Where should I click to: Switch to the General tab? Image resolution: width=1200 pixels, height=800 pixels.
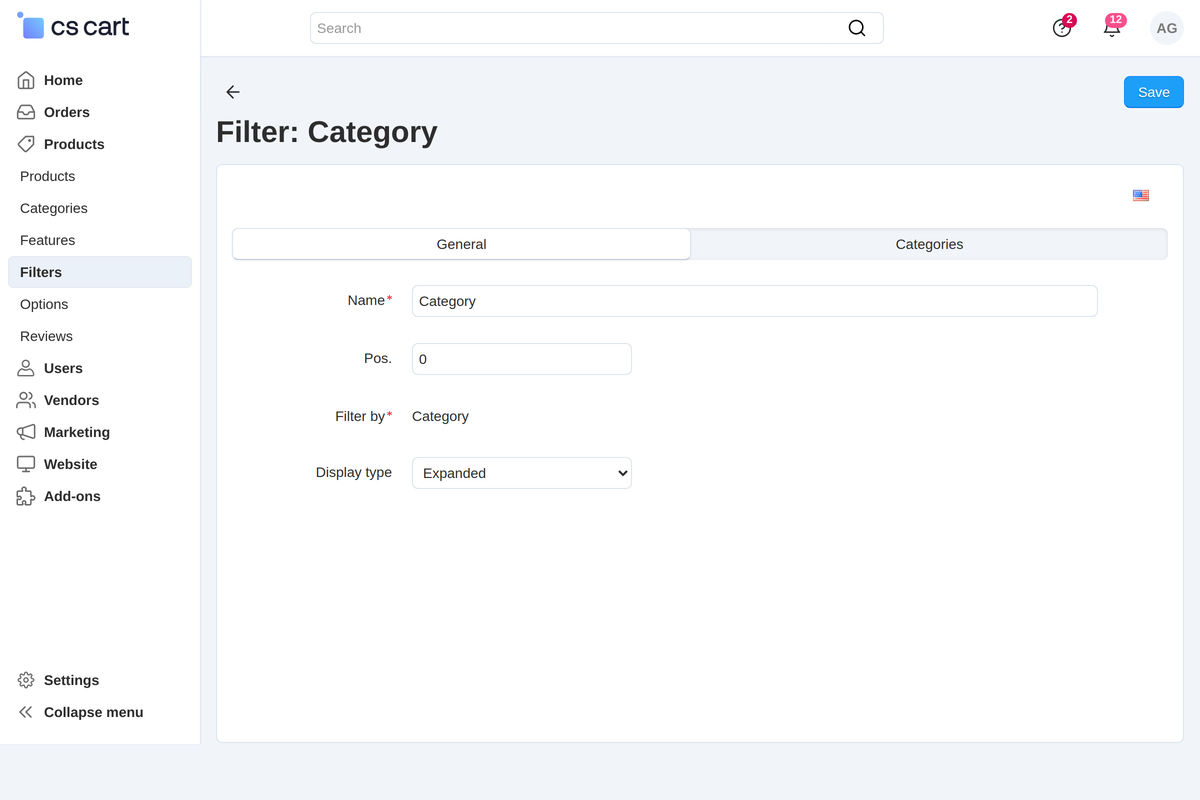click(461, 244)
